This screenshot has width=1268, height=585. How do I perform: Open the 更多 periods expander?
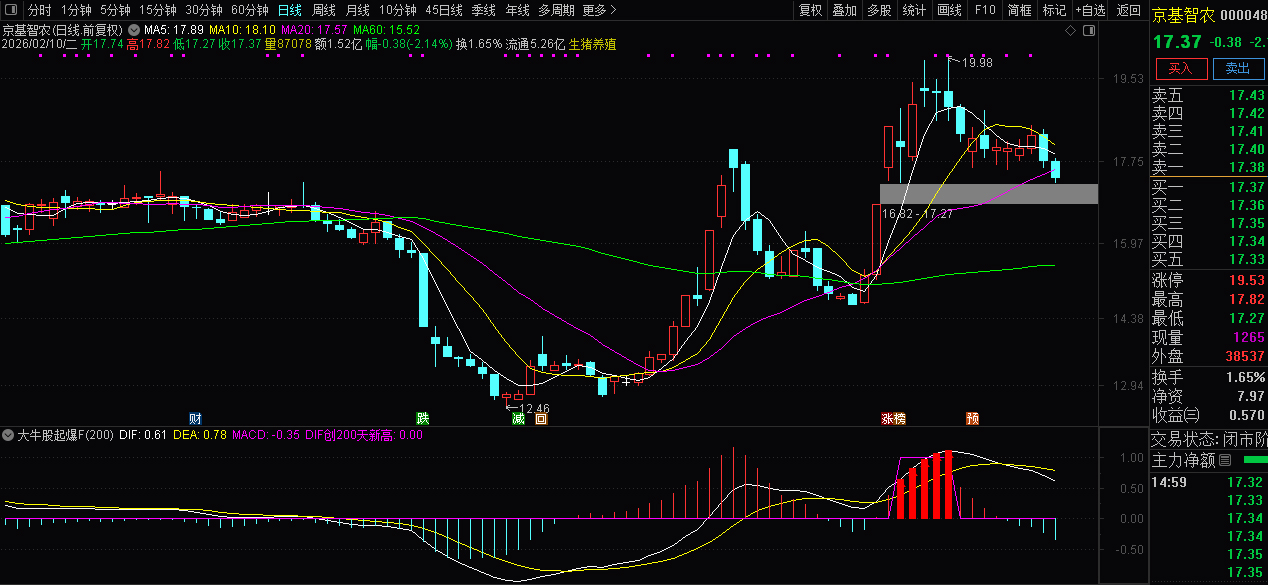coord(597,11)
